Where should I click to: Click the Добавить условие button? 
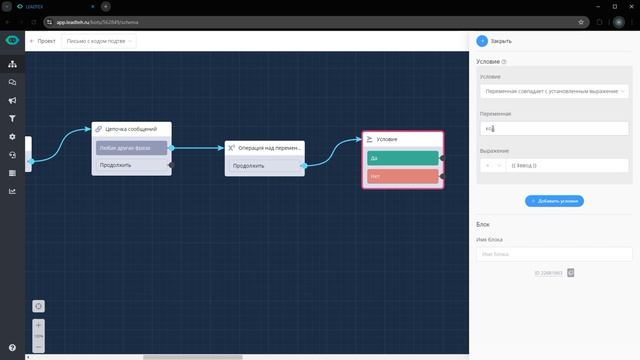tap(554, 201)
